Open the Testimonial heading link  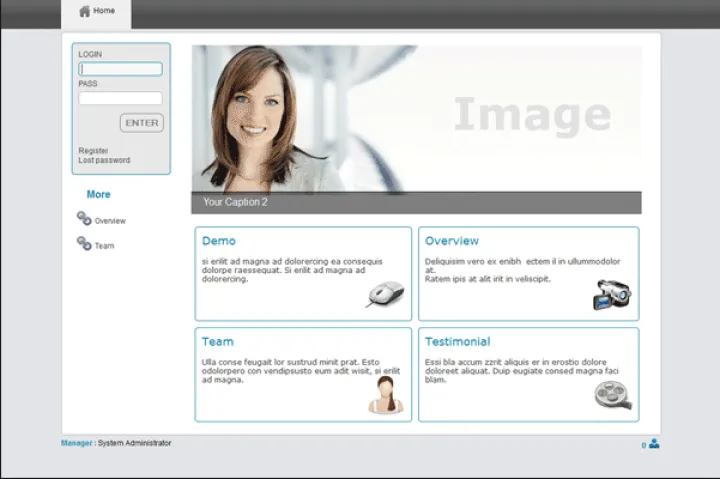point(457,342)
